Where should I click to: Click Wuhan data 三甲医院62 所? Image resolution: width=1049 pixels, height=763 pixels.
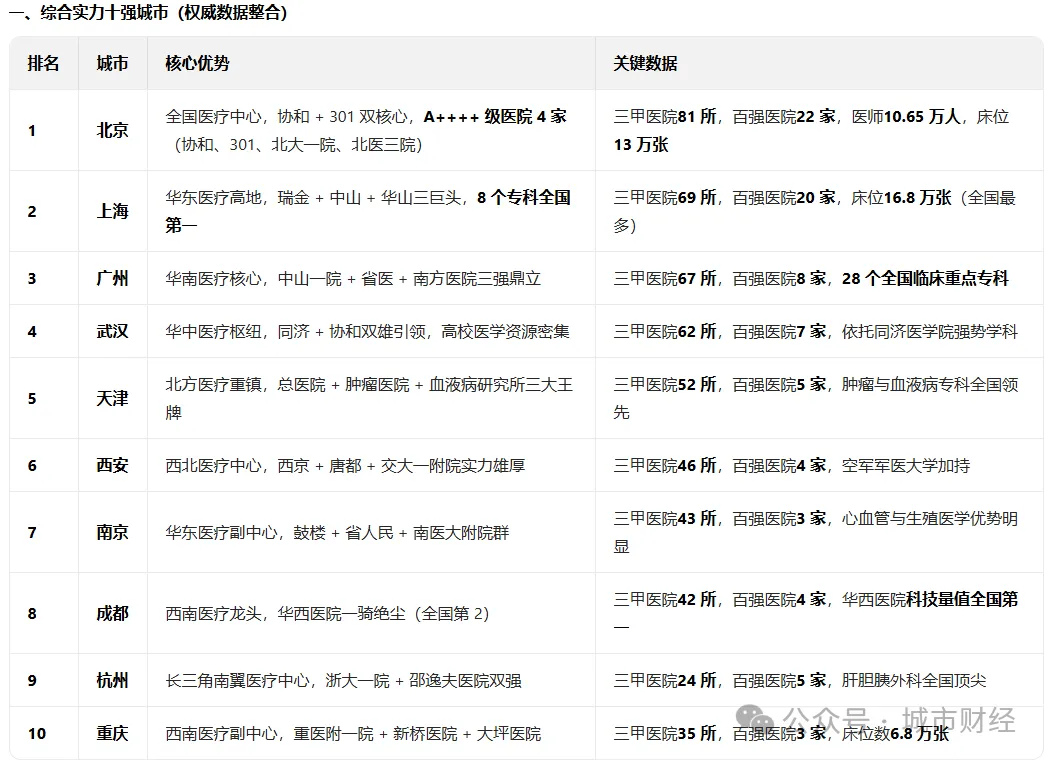point(665,331)
